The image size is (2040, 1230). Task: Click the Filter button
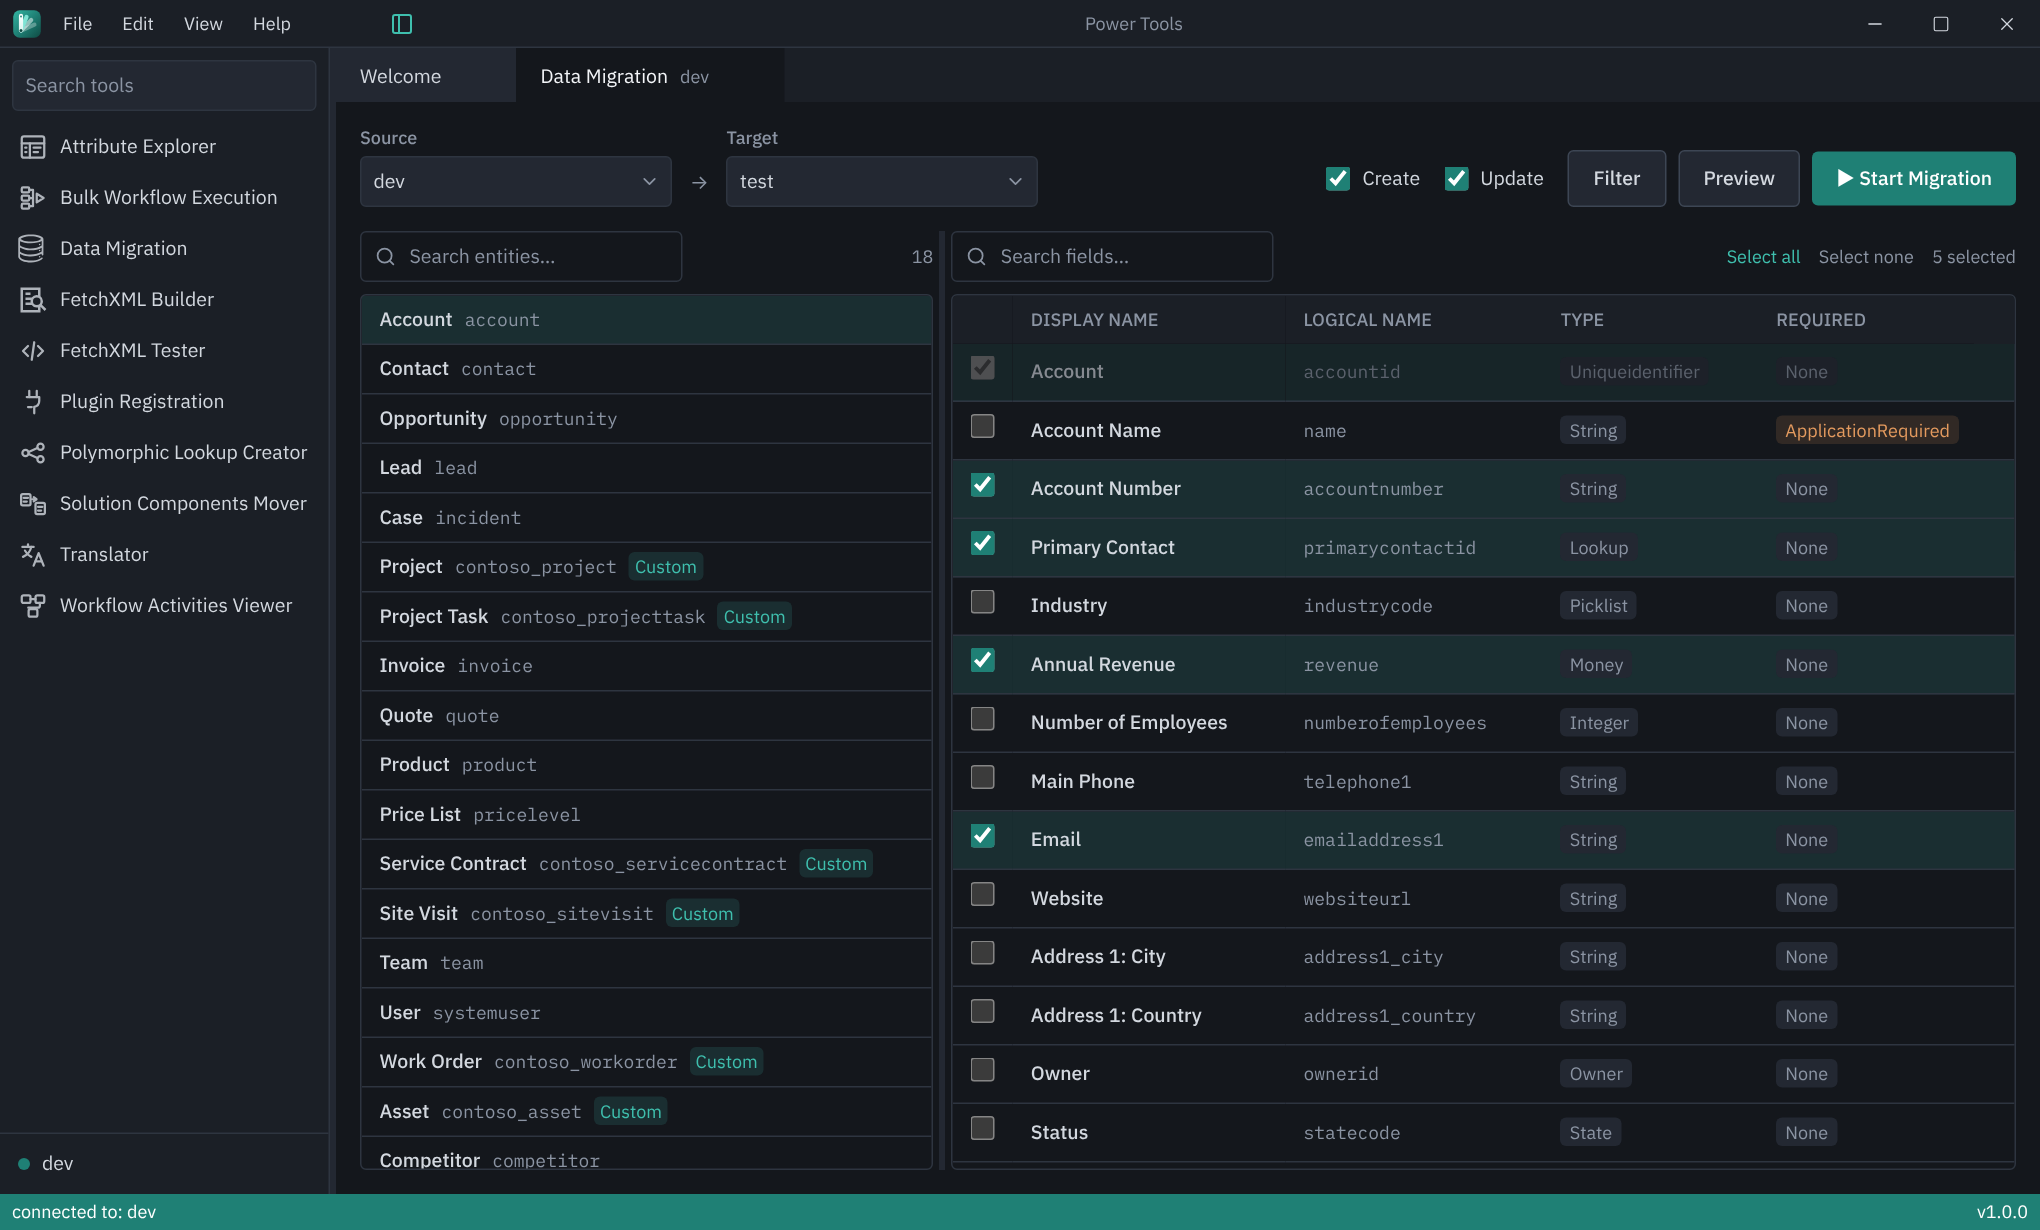click(1616, 178)
